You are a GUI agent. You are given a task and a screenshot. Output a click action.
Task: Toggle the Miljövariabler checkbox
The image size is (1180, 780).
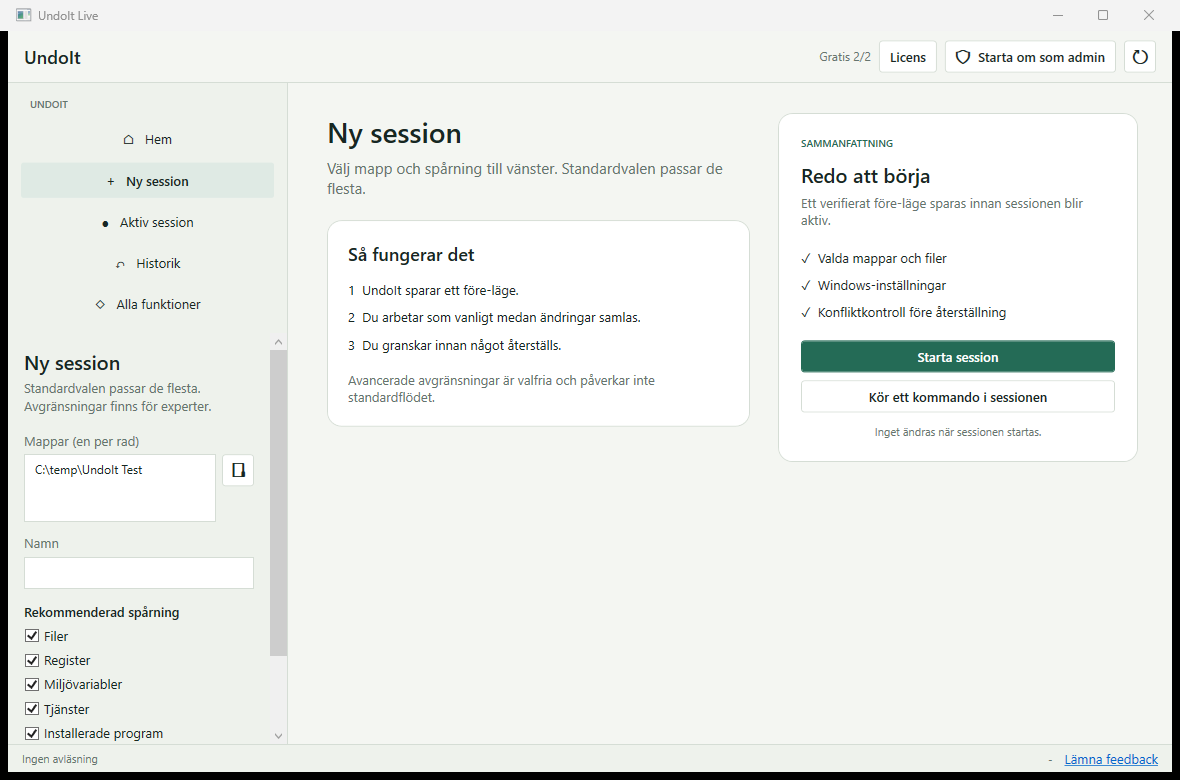point(32,684)
